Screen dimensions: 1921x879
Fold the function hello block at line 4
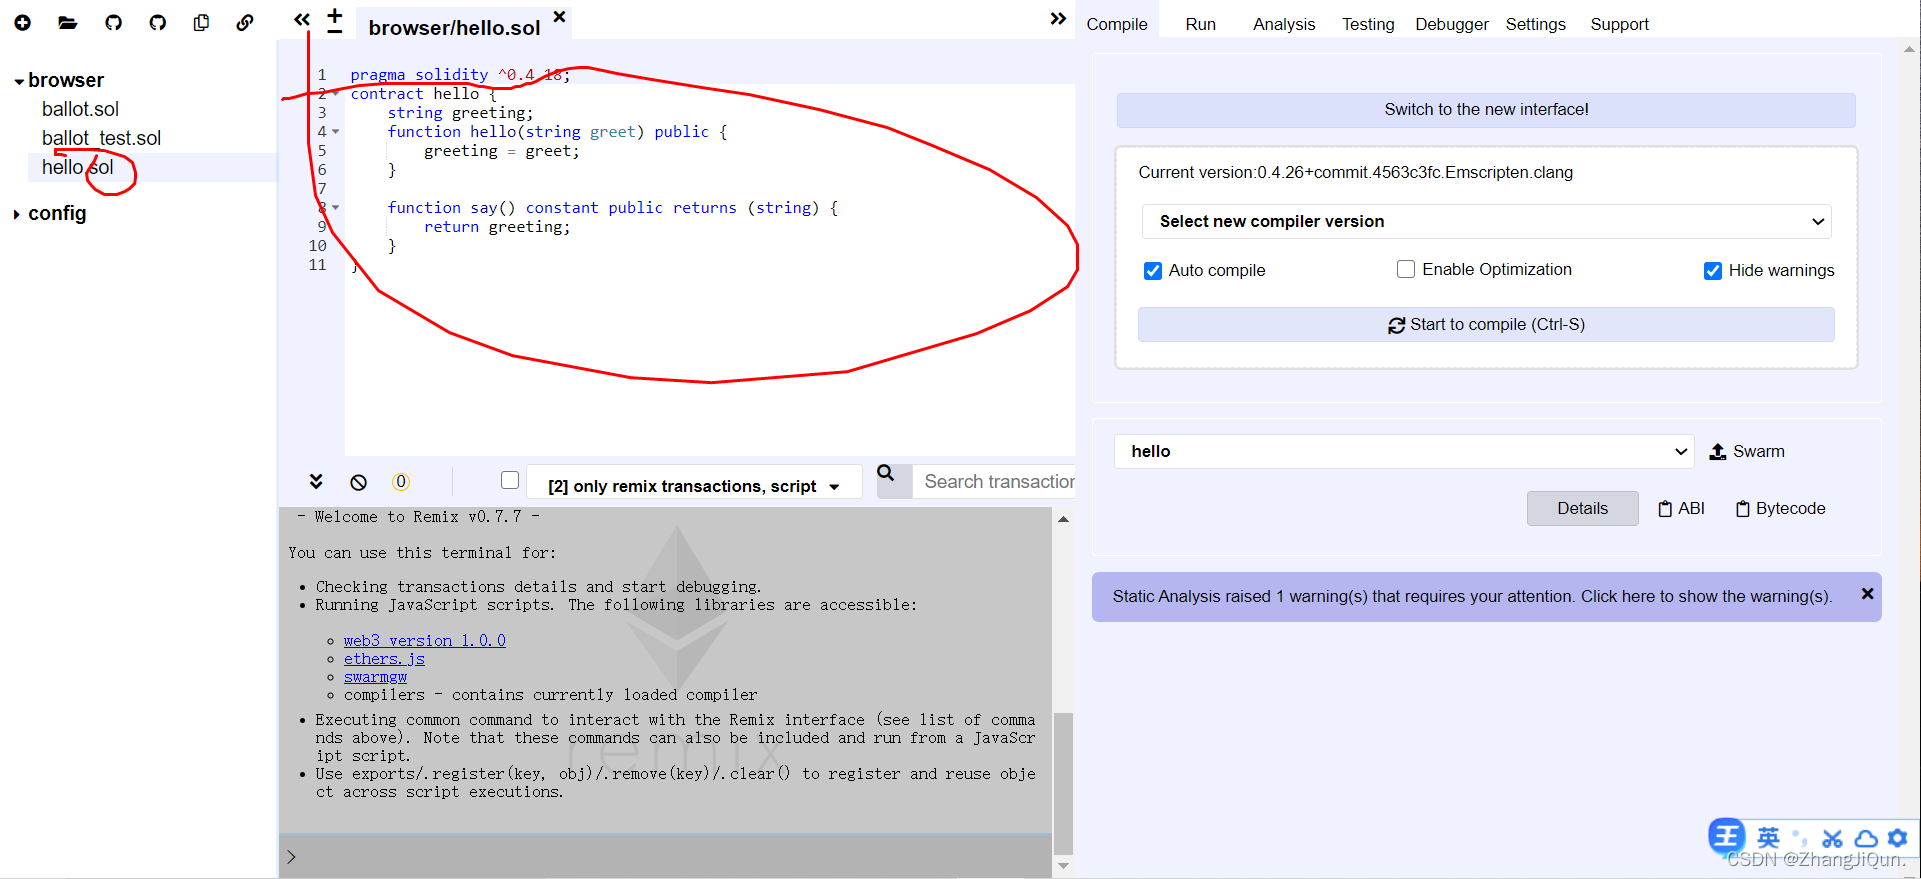coord(336,132)
